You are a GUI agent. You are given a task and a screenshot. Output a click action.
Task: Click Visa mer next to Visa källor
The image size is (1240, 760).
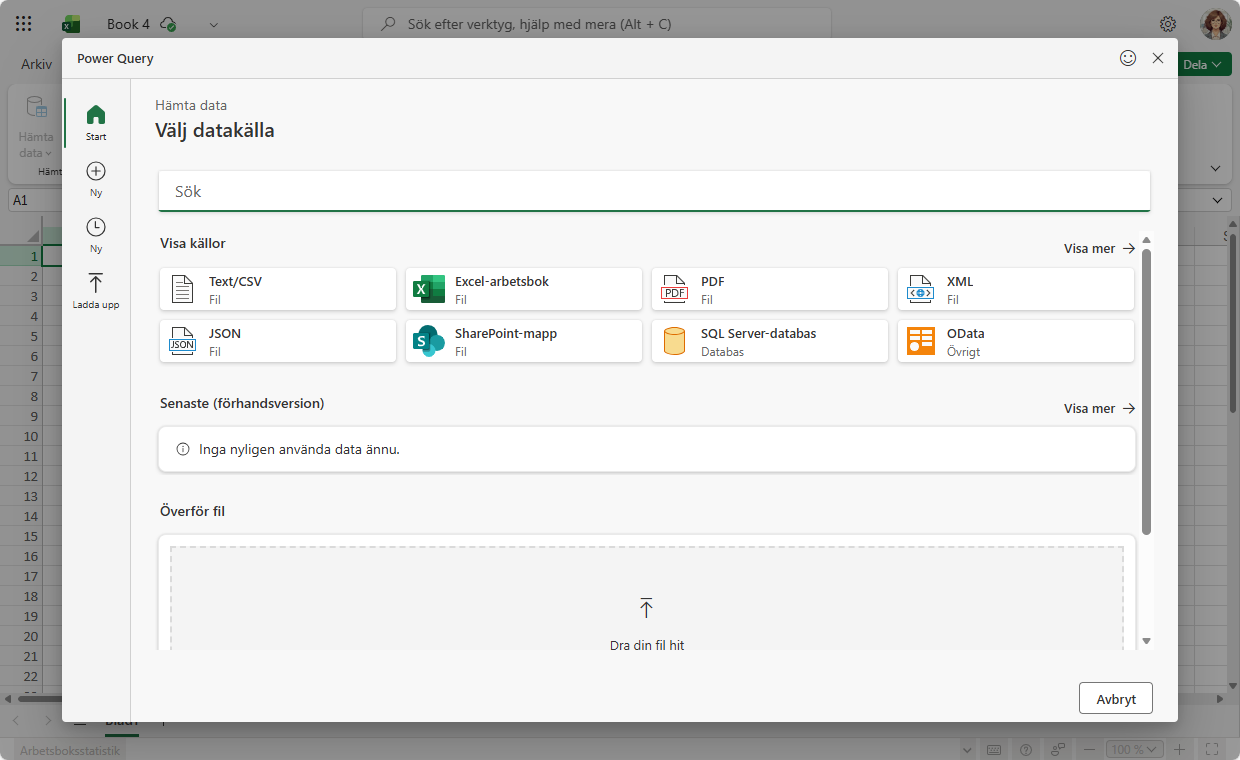(1099, 249)
